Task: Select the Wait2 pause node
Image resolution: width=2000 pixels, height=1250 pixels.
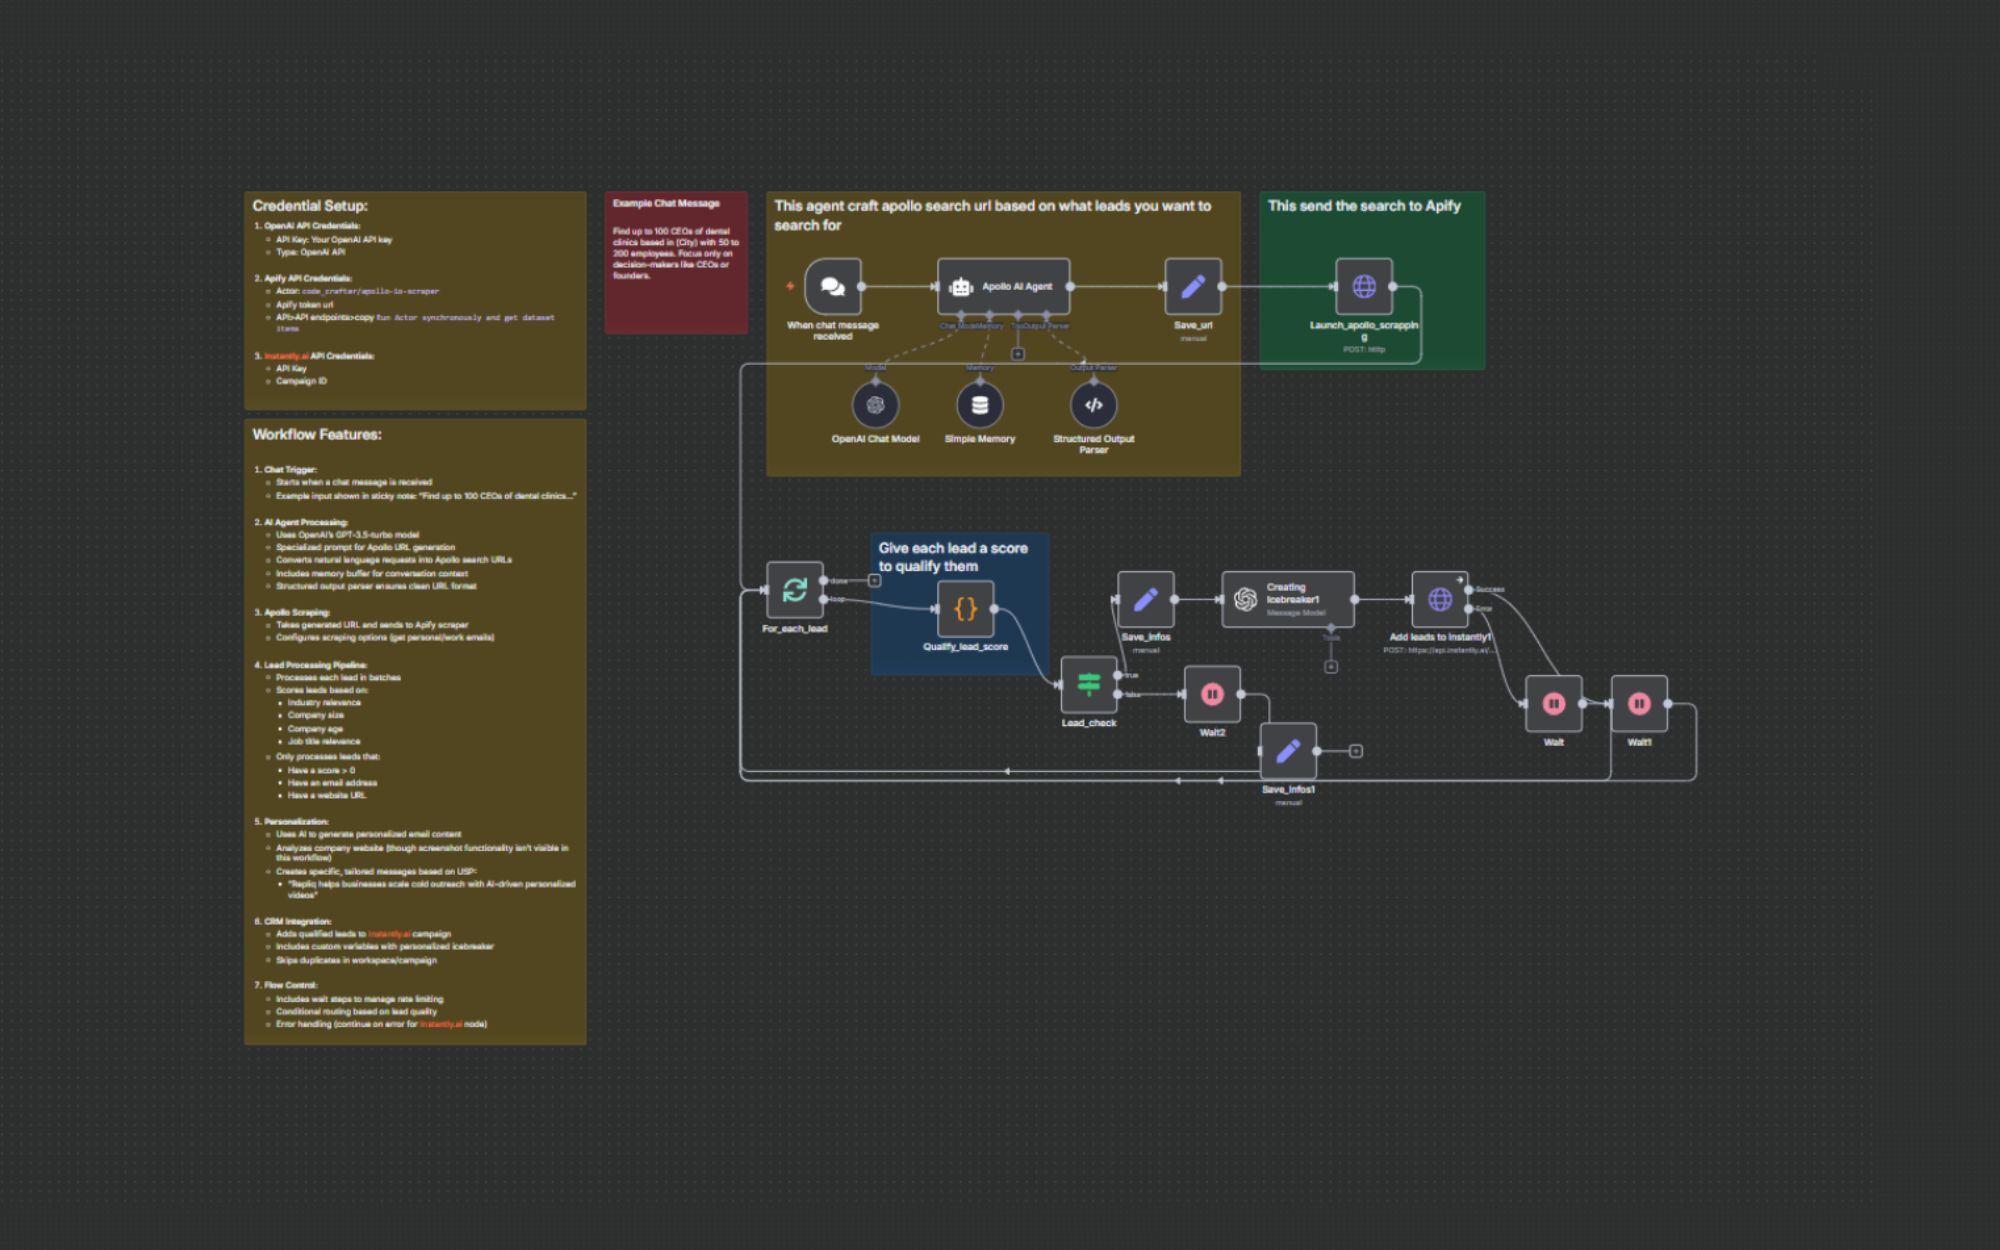Action: click(x=1212, y=694)
